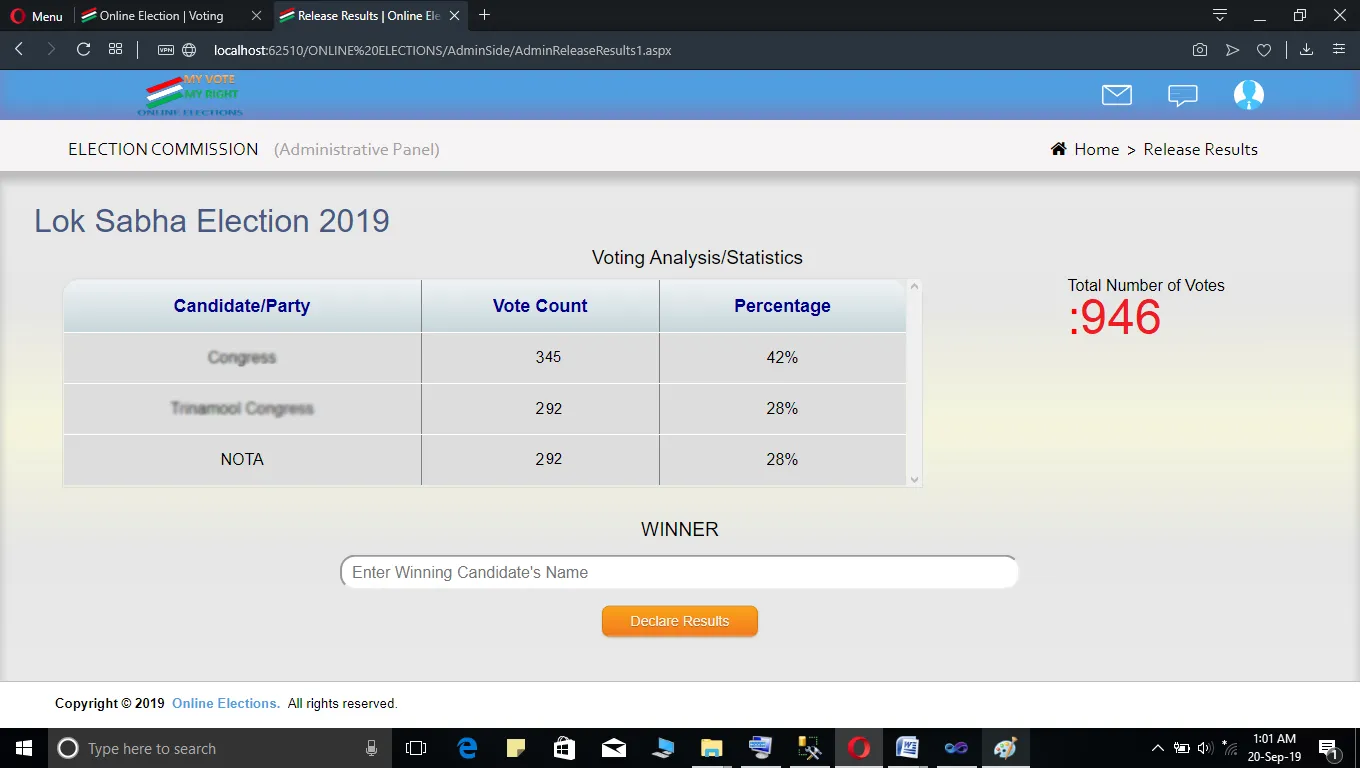Open the personal news send icon
This screenshot has width=1360, height=768.
1232,50
